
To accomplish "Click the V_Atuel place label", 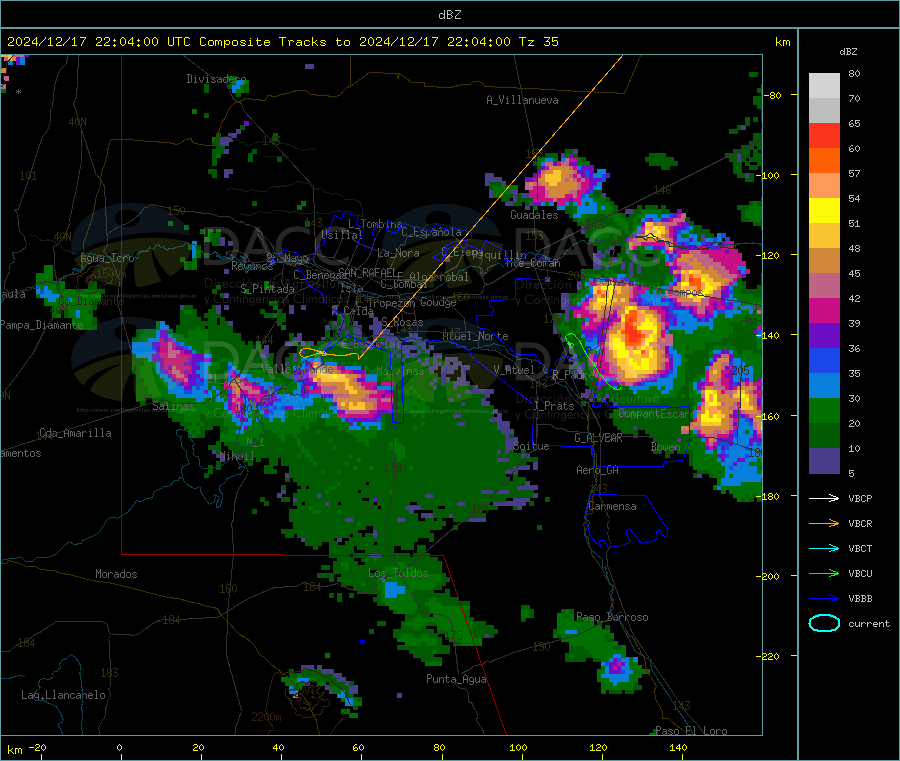I will pos(514,370).
